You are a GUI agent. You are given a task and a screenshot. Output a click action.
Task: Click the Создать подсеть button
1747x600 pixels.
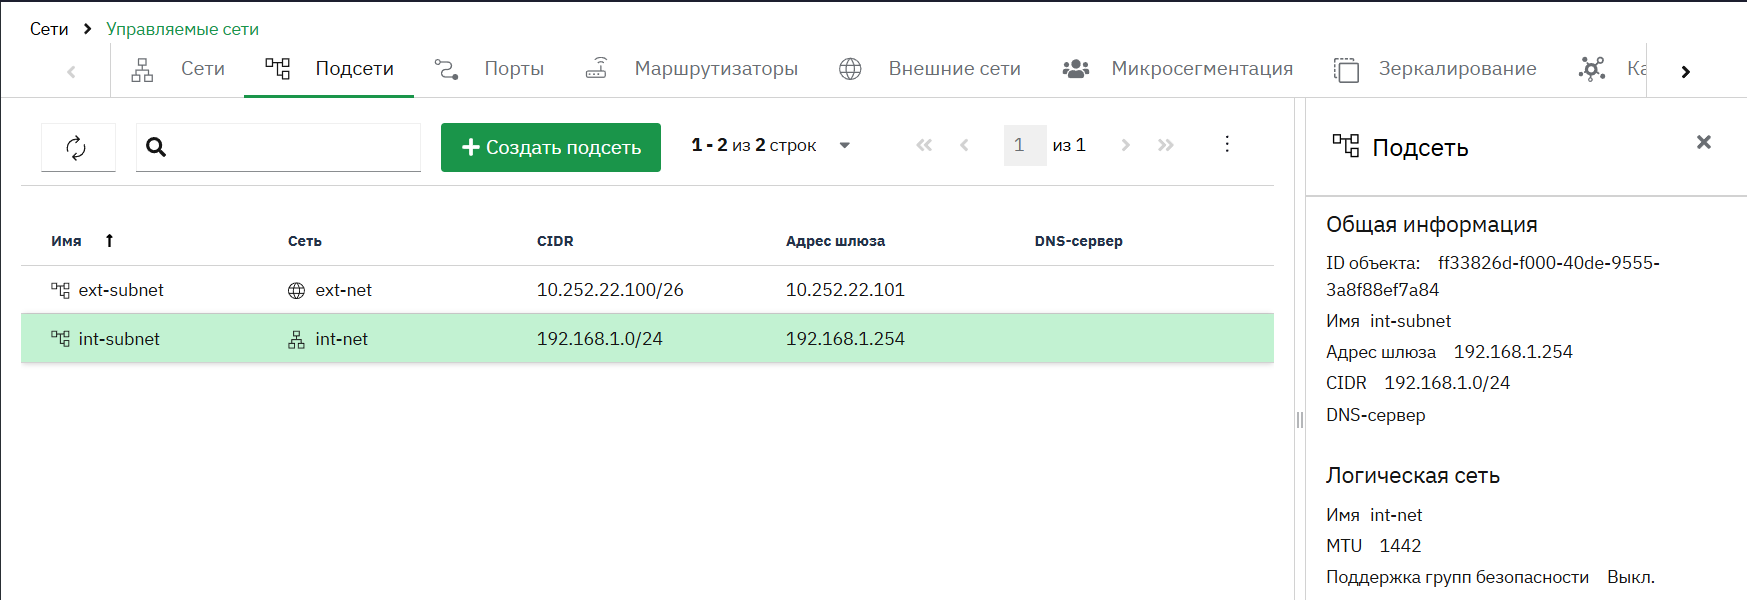pyautogui.click(x=551, y=147)
